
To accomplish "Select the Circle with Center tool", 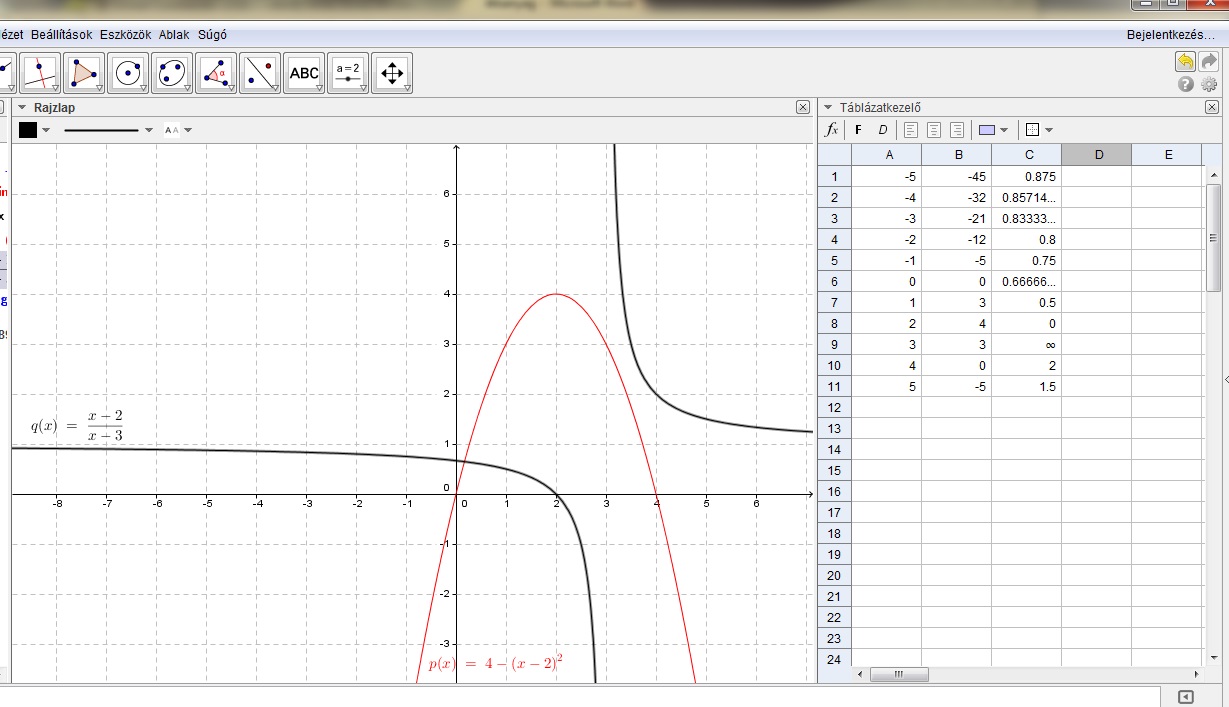I will click(129, 73).
